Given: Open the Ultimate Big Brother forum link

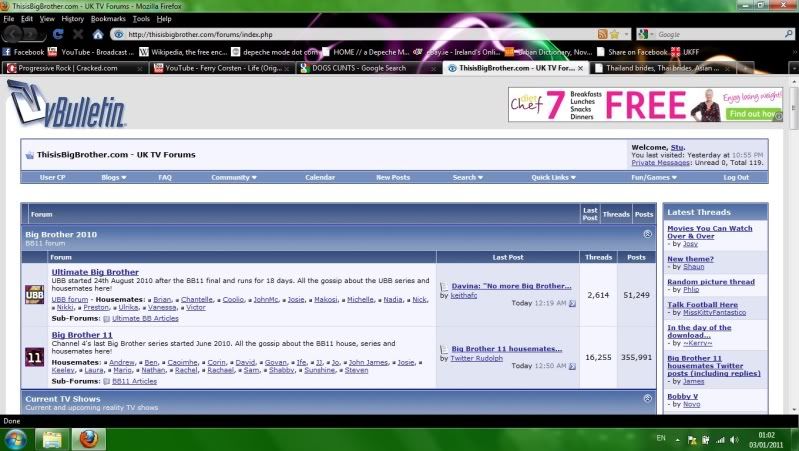Looking at the screenshot, I should tap(95, 272).
